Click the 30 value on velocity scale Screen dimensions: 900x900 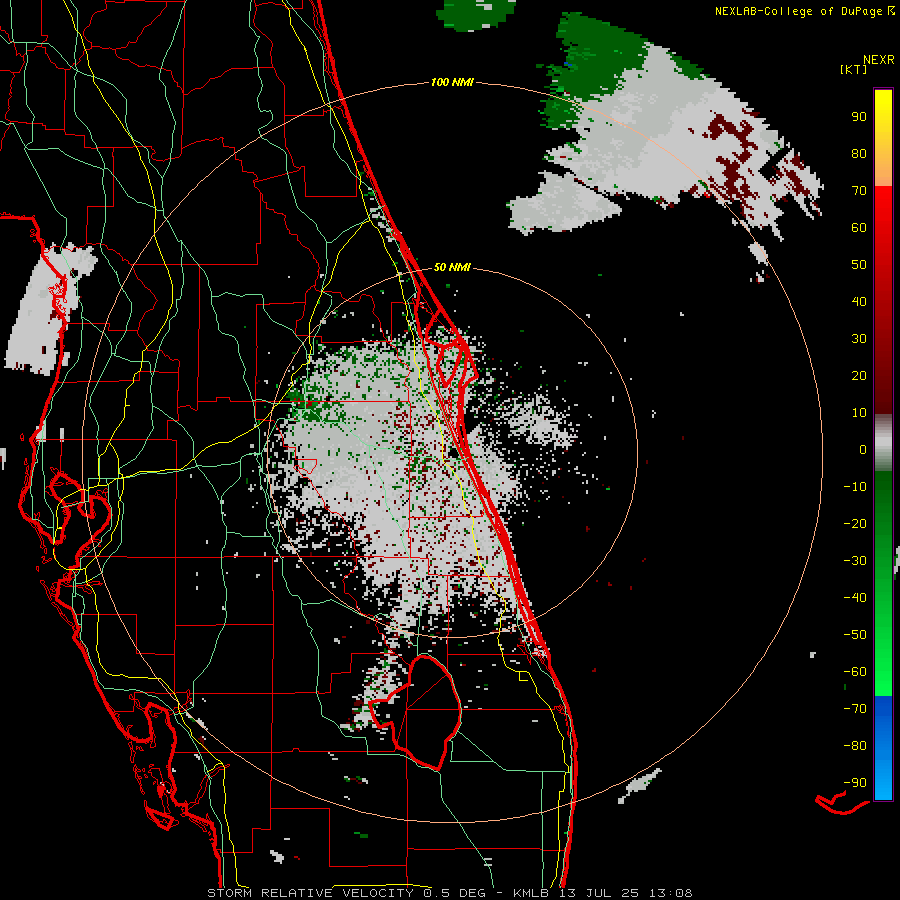859,339
